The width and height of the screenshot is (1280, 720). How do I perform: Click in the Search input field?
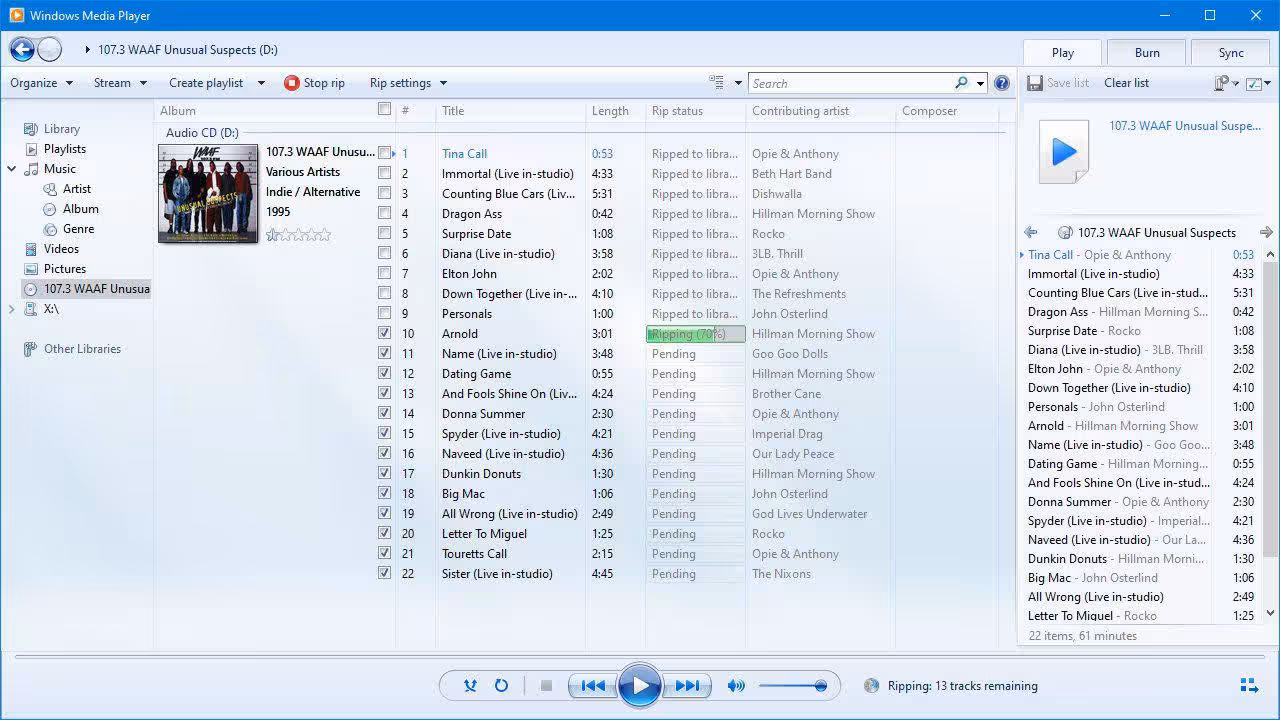850,83
